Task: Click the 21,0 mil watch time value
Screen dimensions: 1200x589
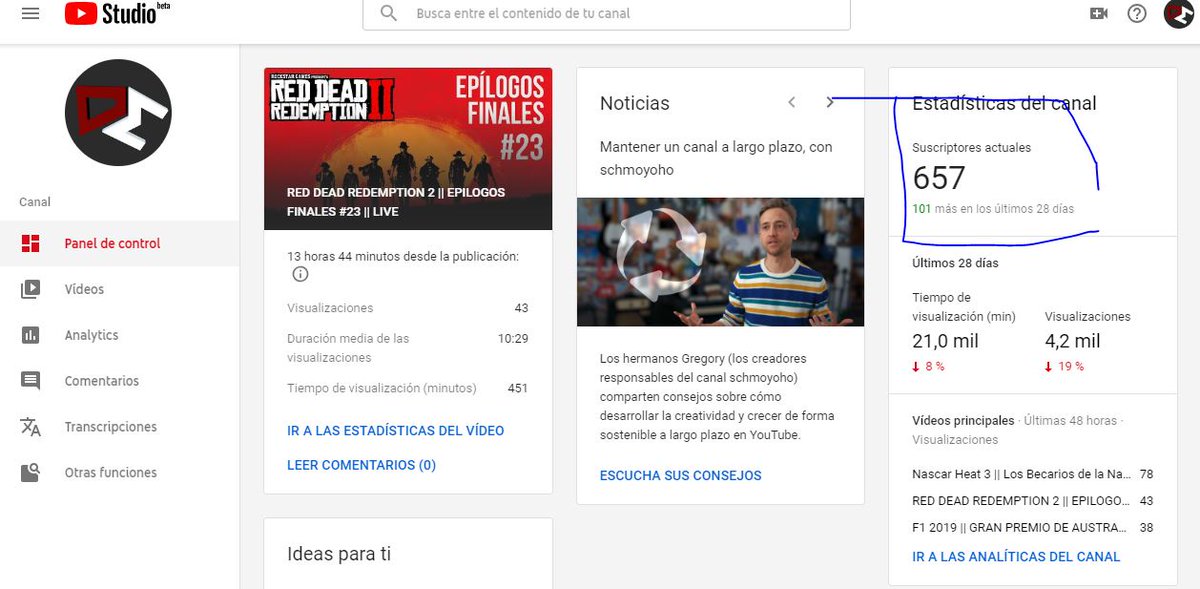Action: [946, 341]
